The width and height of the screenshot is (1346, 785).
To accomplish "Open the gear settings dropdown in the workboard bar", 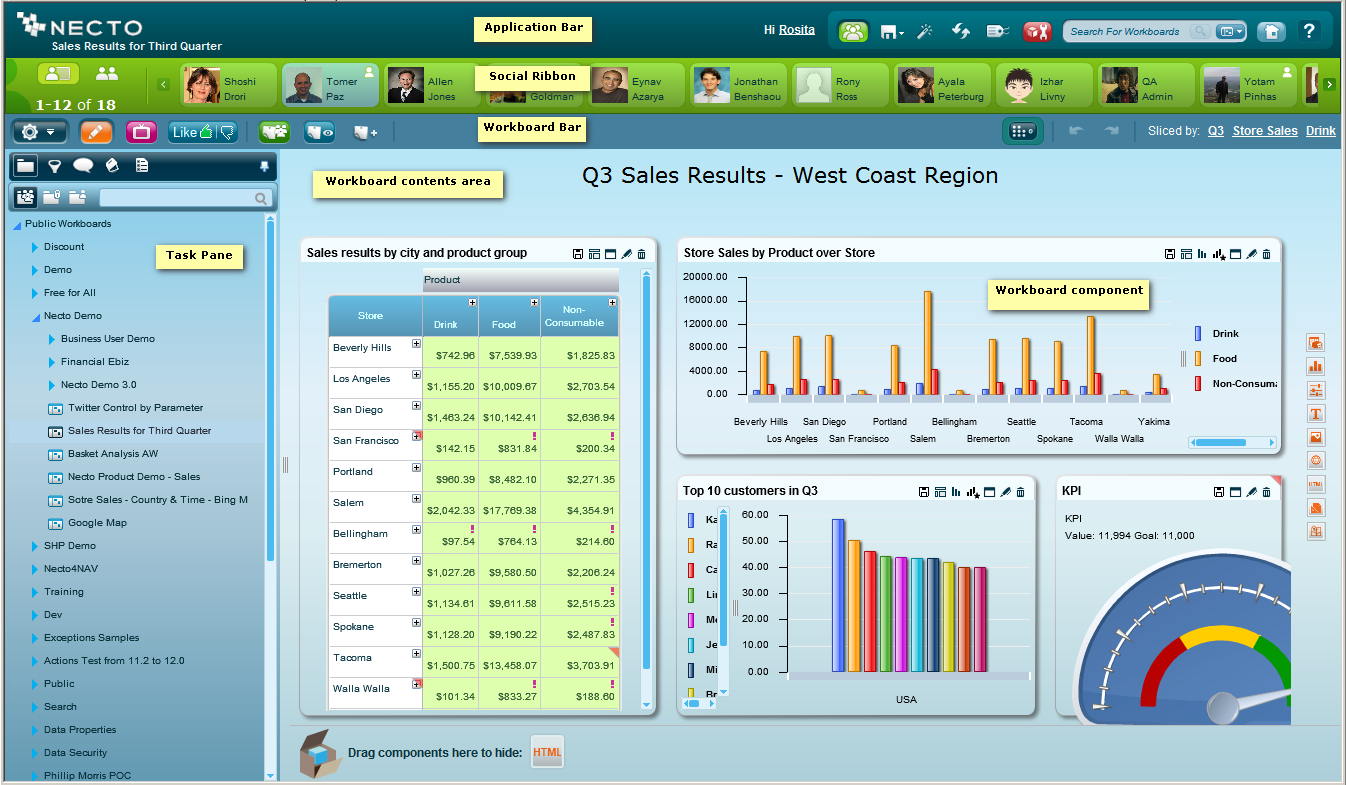I will (x=40, y=131).
